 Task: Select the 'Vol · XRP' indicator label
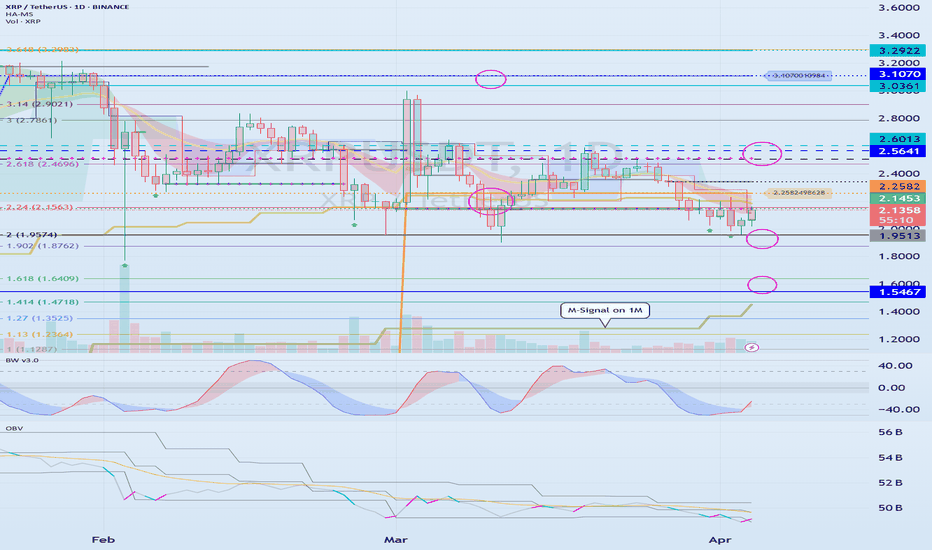click(23, 21)
